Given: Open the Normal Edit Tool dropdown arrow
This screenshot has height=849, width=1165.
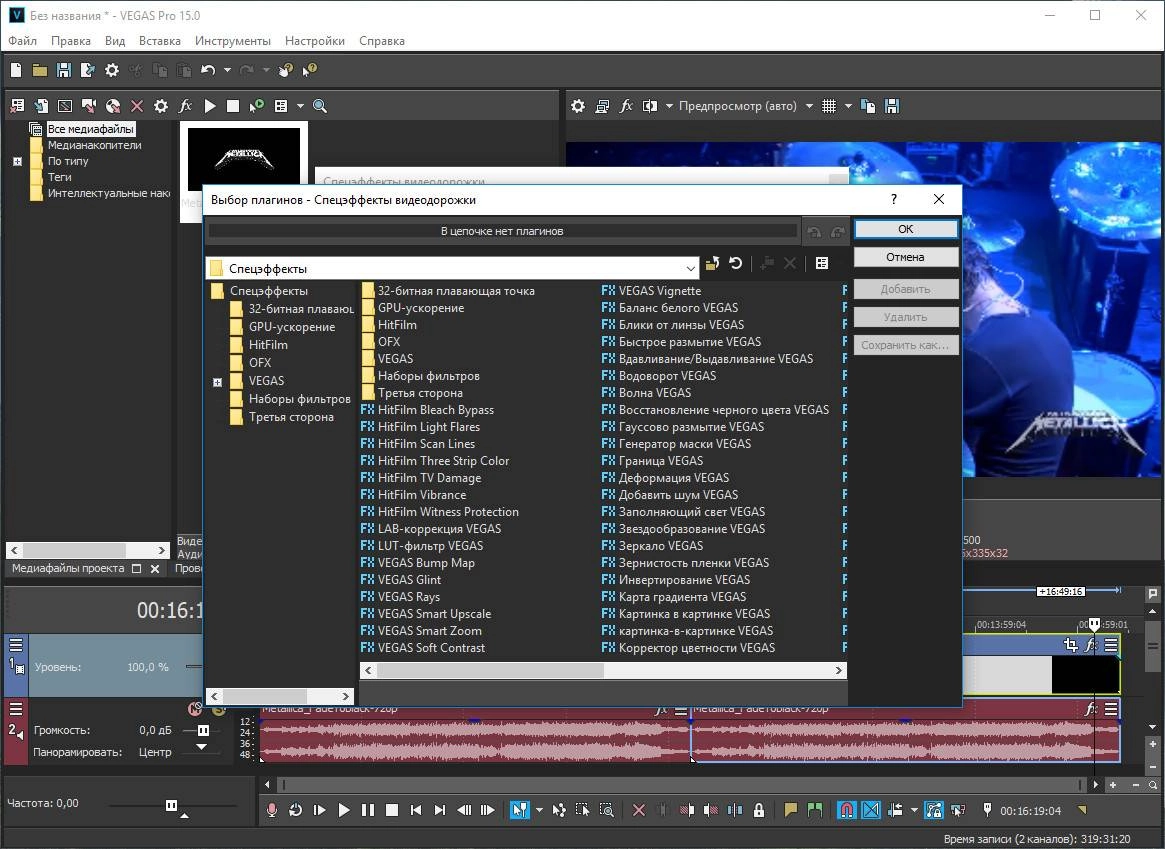Looking at the screenshot, I should click(x=539, y=810).
